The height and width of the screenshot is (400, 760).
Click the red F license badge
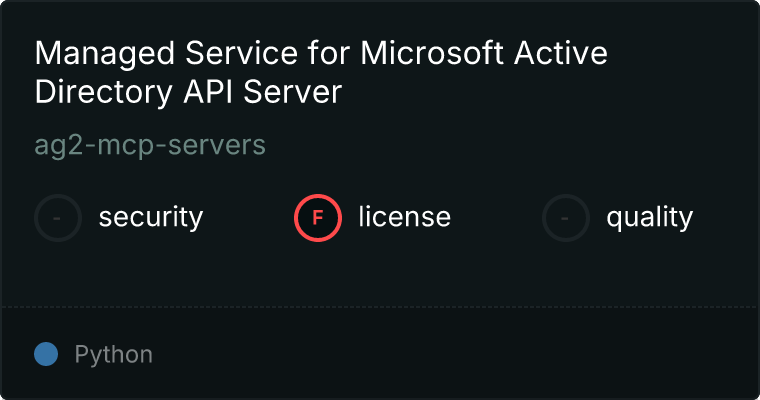coord(318,217)
